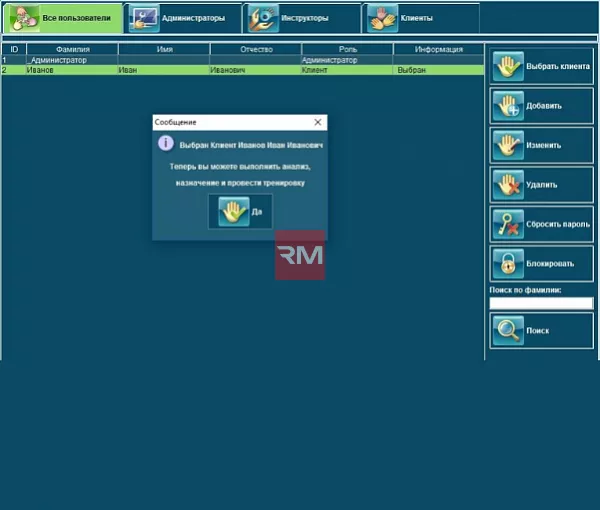
Task: Select the _Администратор surname cell
Action: pos(72,60)
